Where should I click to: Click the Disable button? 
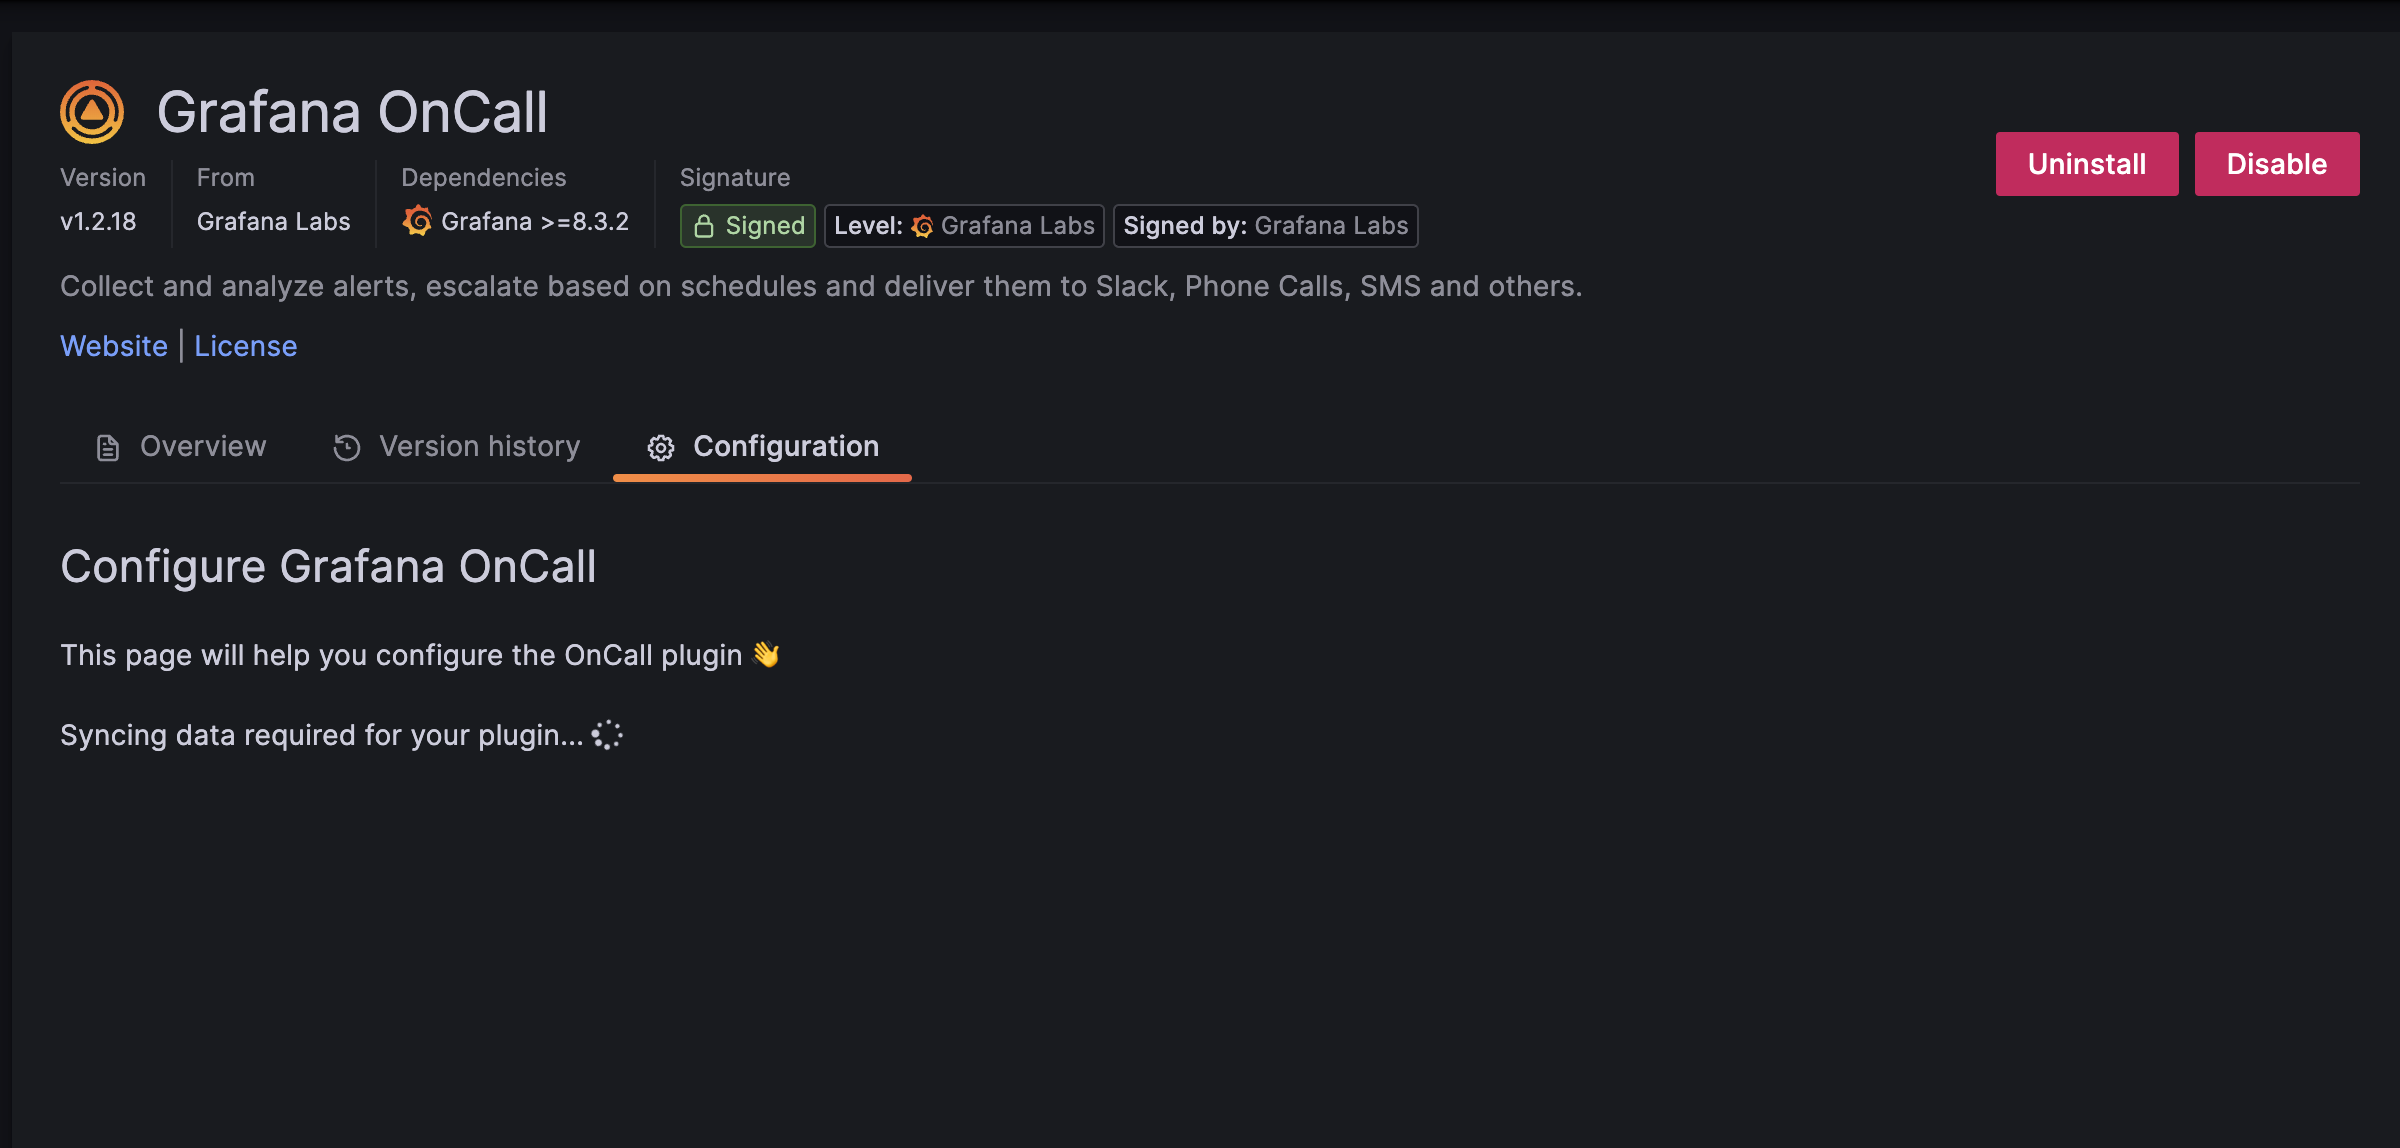tap(2276, 163)
